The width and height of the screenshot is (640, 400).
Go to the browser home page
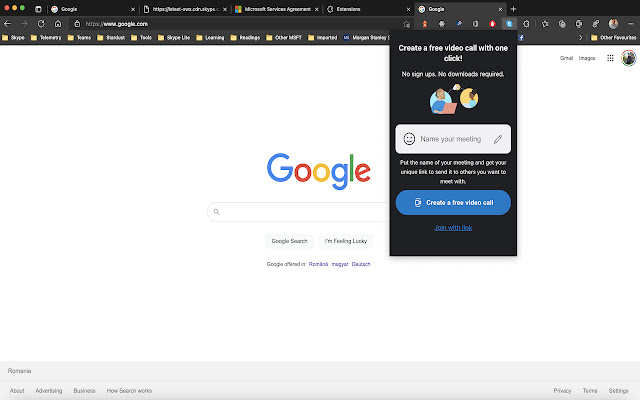(58, 24)
